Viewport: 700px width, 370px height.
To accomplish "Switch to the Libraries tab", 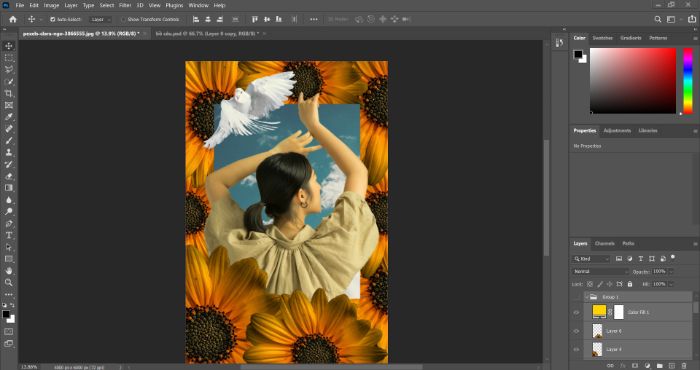I will [648, 131].
